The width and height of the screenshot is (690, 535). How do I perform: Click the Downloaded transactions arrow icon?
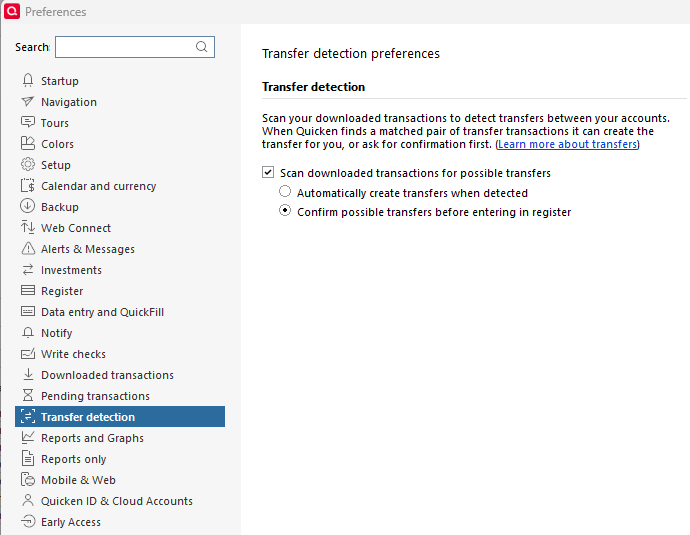tap(28, 374)
